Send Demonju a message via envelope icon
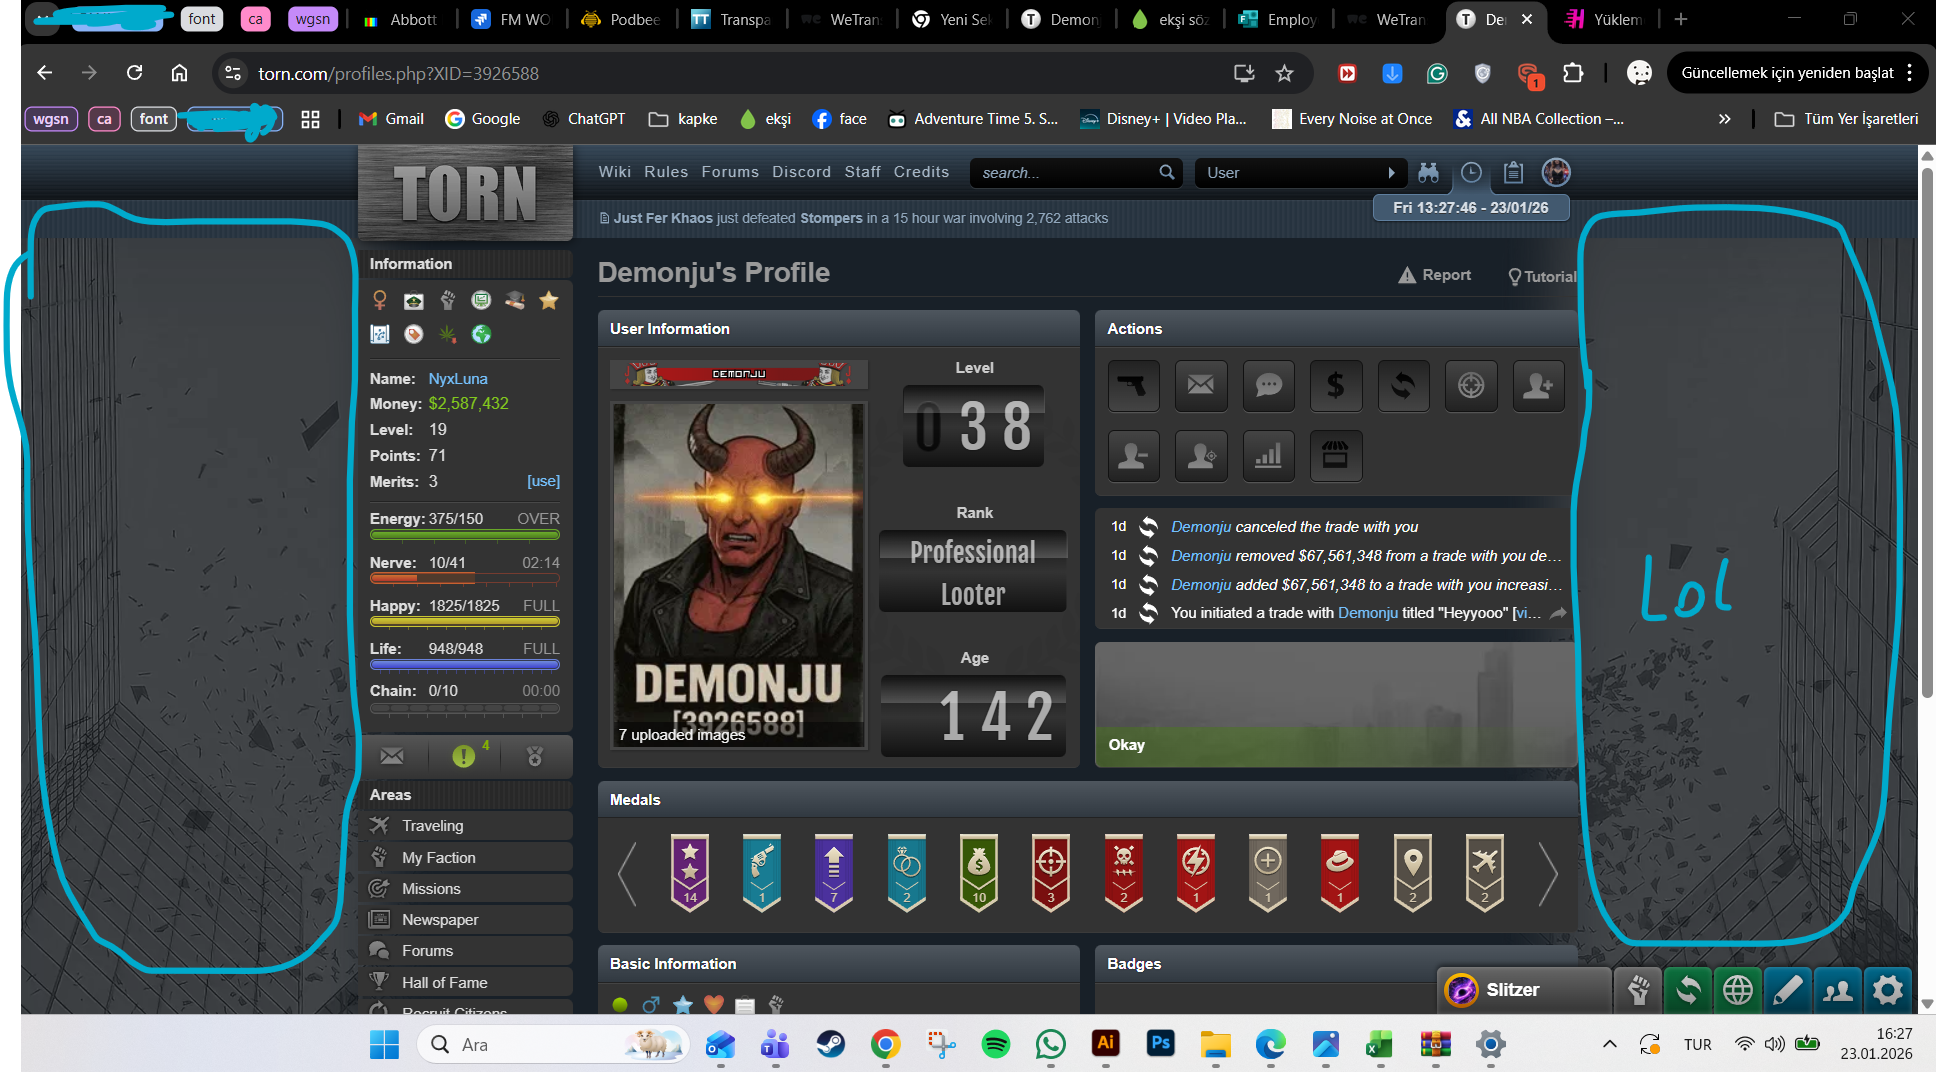The image size is (1936, 1072). tap(1201, 386)
